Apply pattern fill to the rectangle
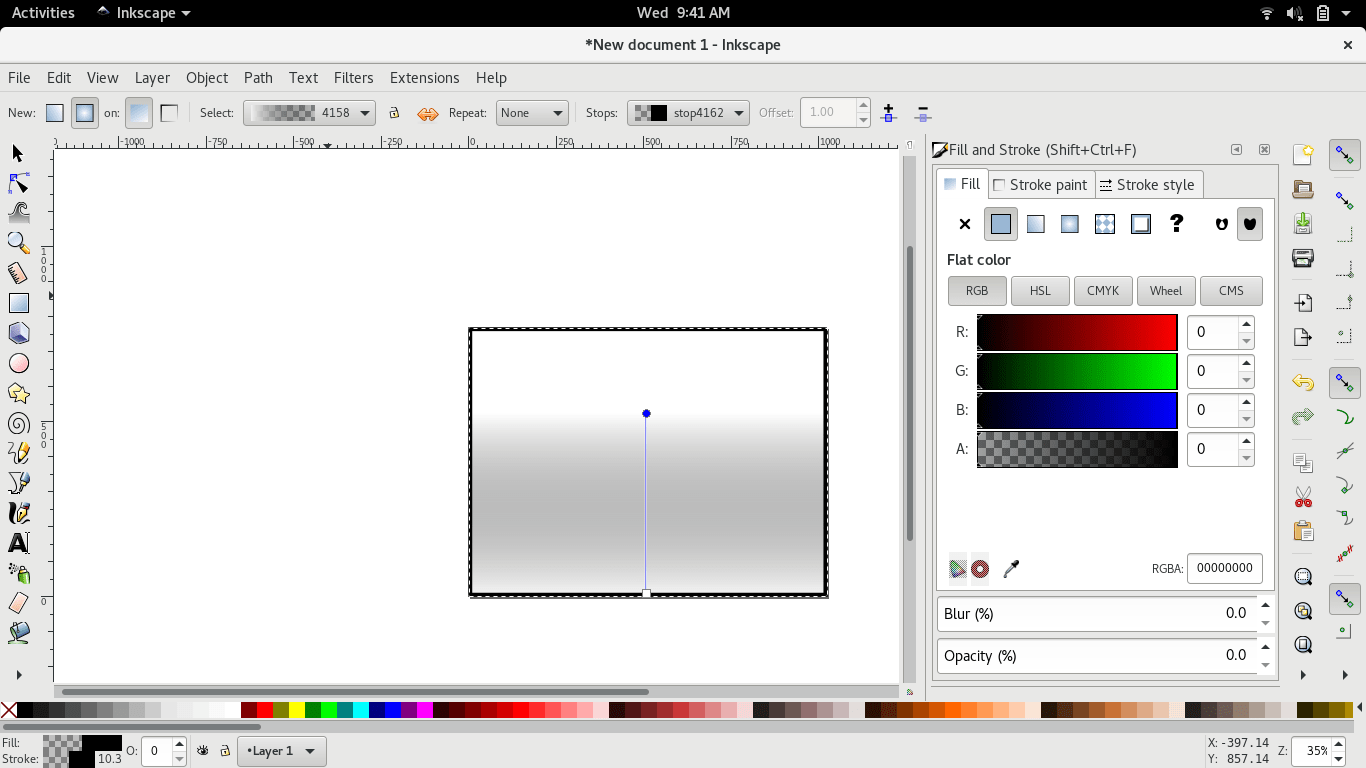Screen dimensions: 1366x768 (x=1104, y=224)
